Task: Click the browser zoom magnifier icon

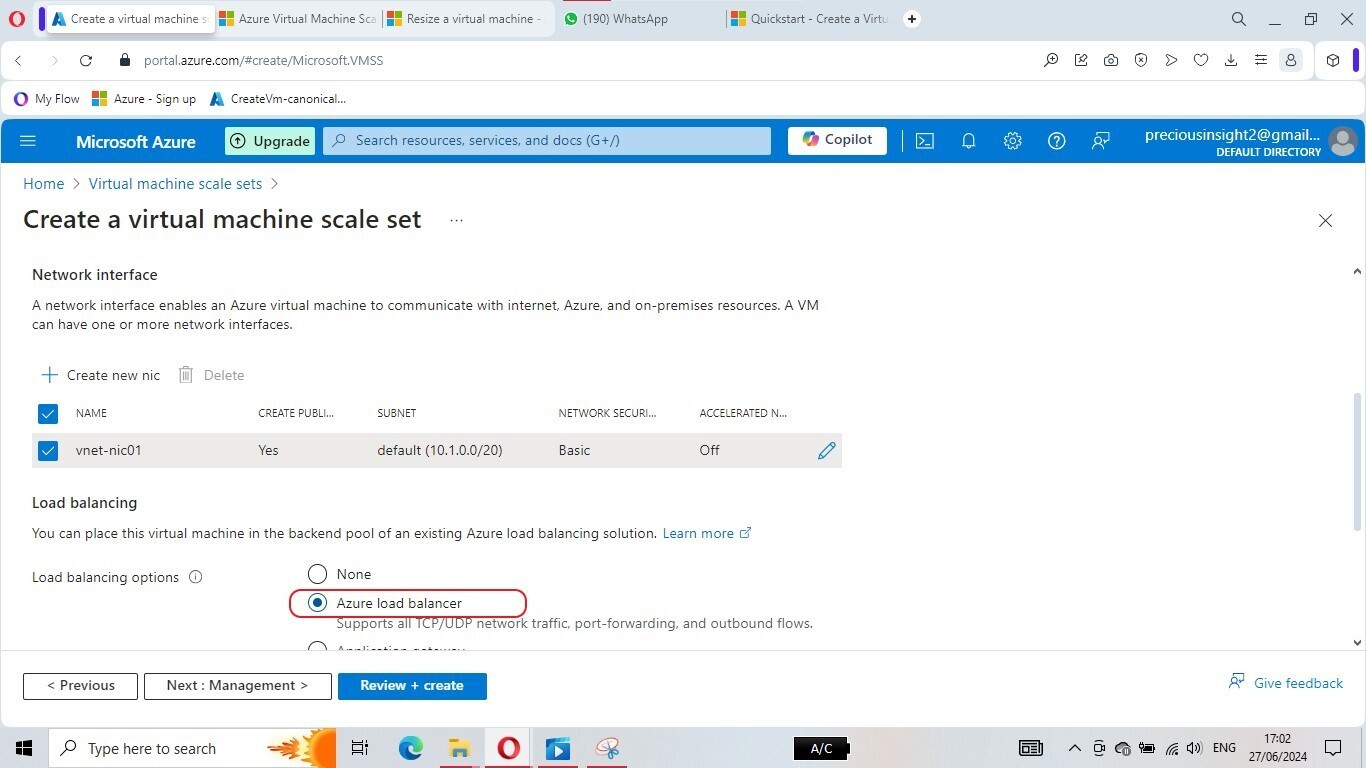Action: point(1051,60)
